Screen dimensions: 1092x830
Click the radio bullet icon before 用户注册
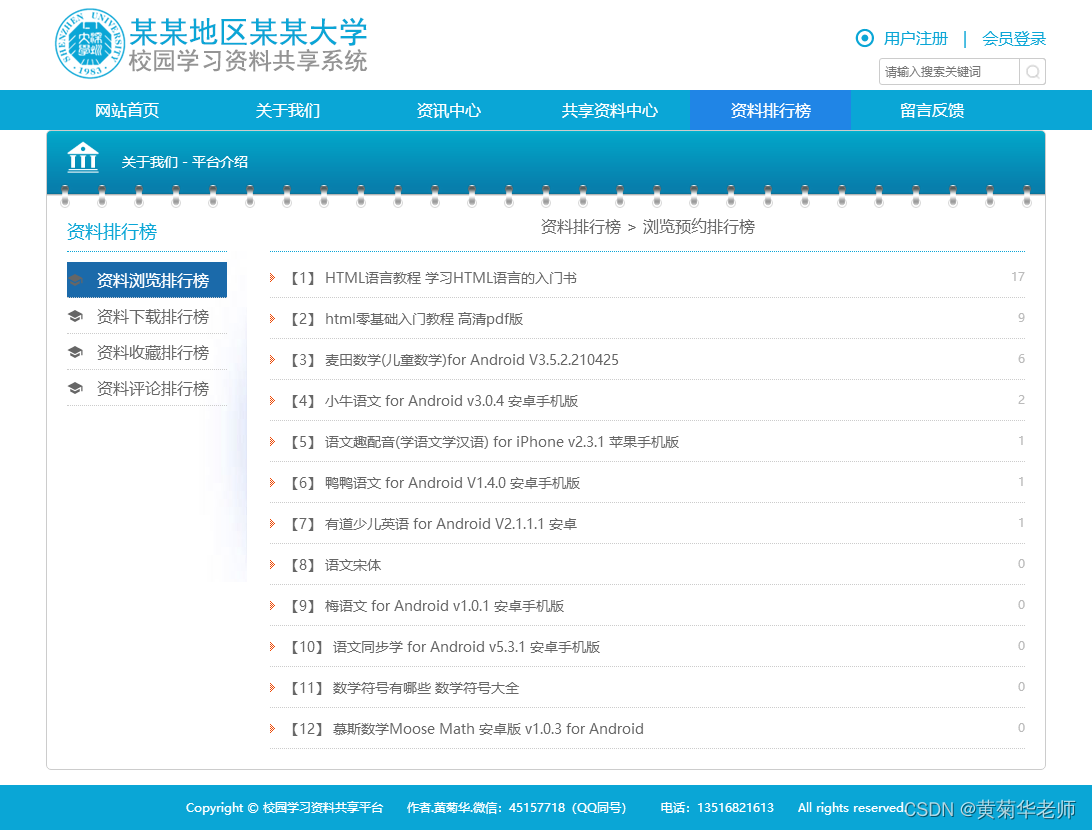click(x=863, y=38)
